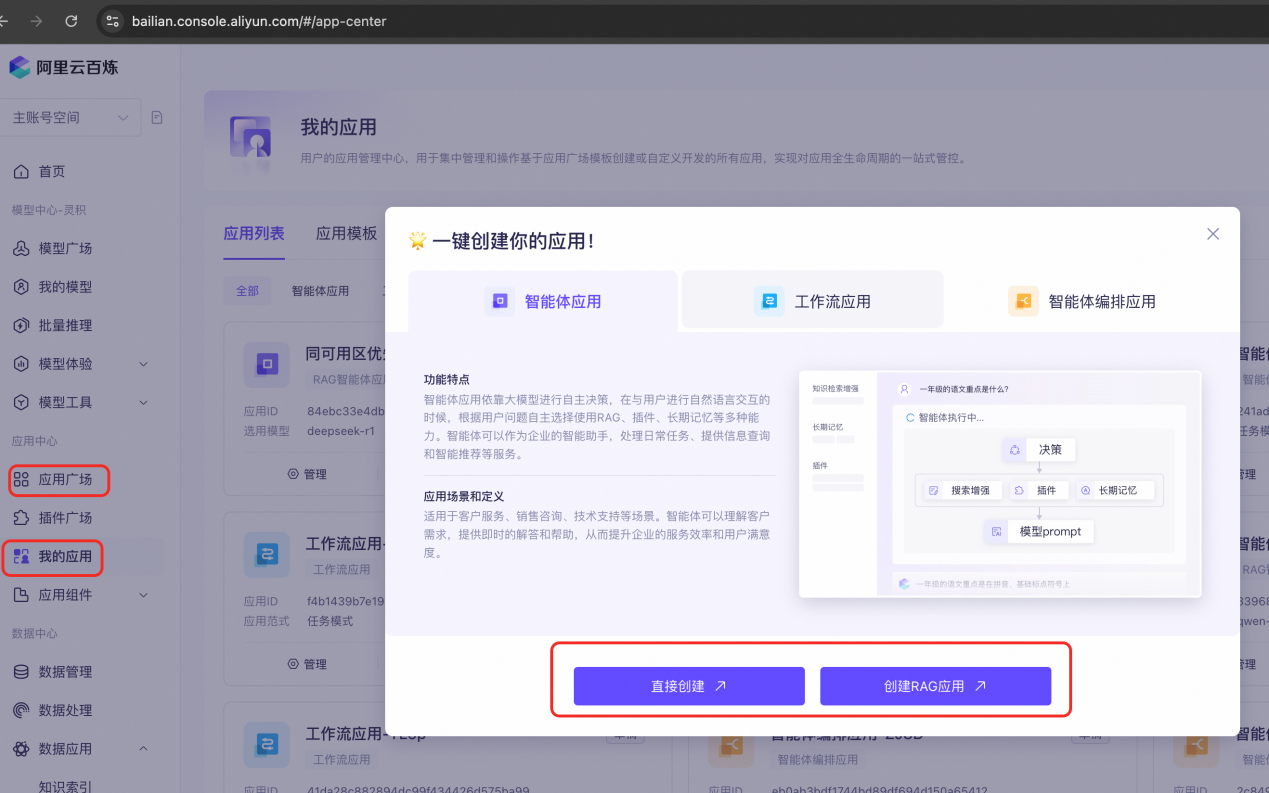Click the 我的模型 sidebar icon
The image size is (1269, 793).
(x=21, y=287)
